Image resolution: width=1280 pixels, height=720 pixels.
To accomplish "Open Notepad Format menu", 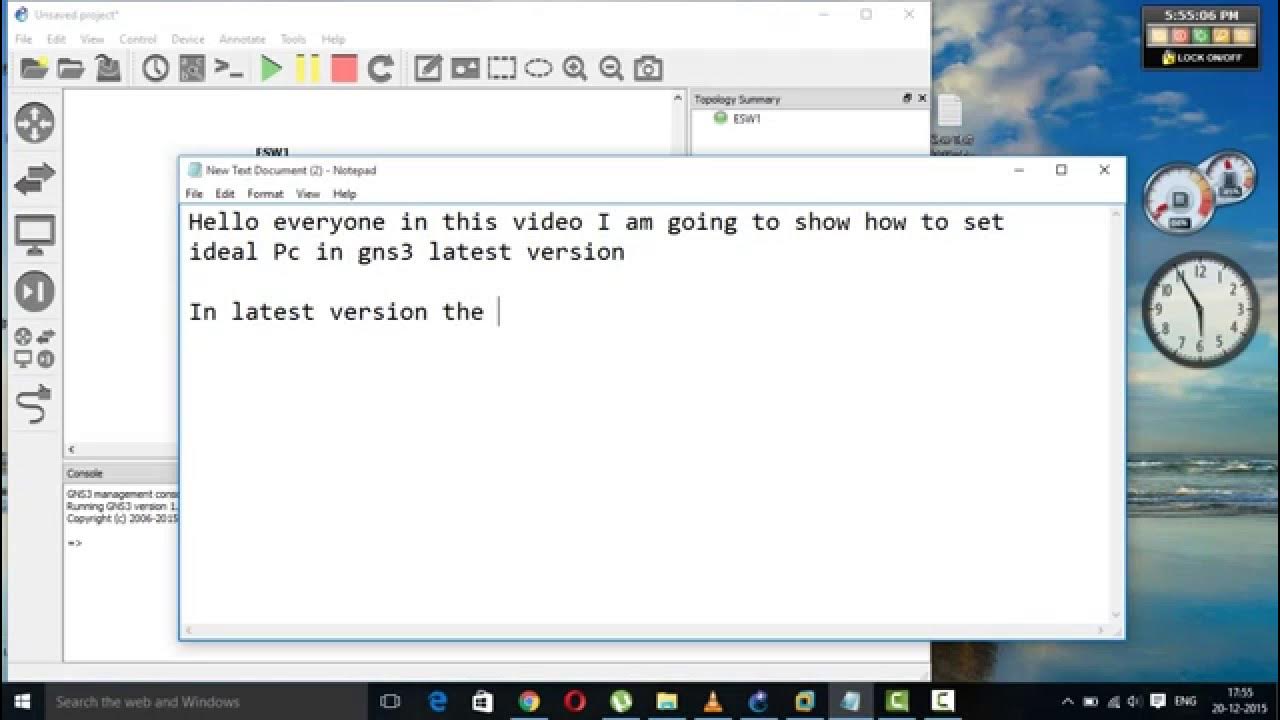I will click(x=265, y=194).
